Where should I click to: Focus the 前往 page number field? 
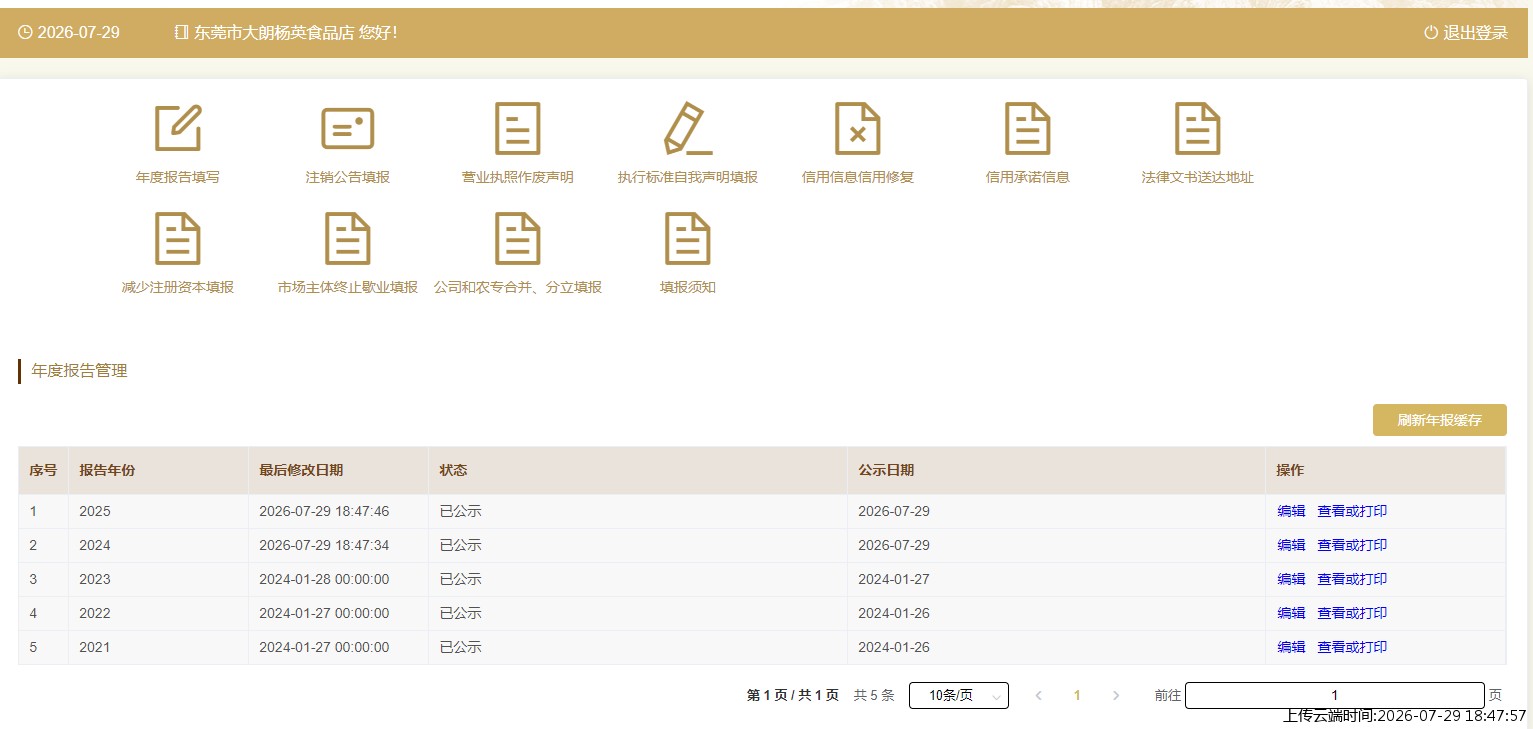pyautogui.click(x=1334, y=695)
